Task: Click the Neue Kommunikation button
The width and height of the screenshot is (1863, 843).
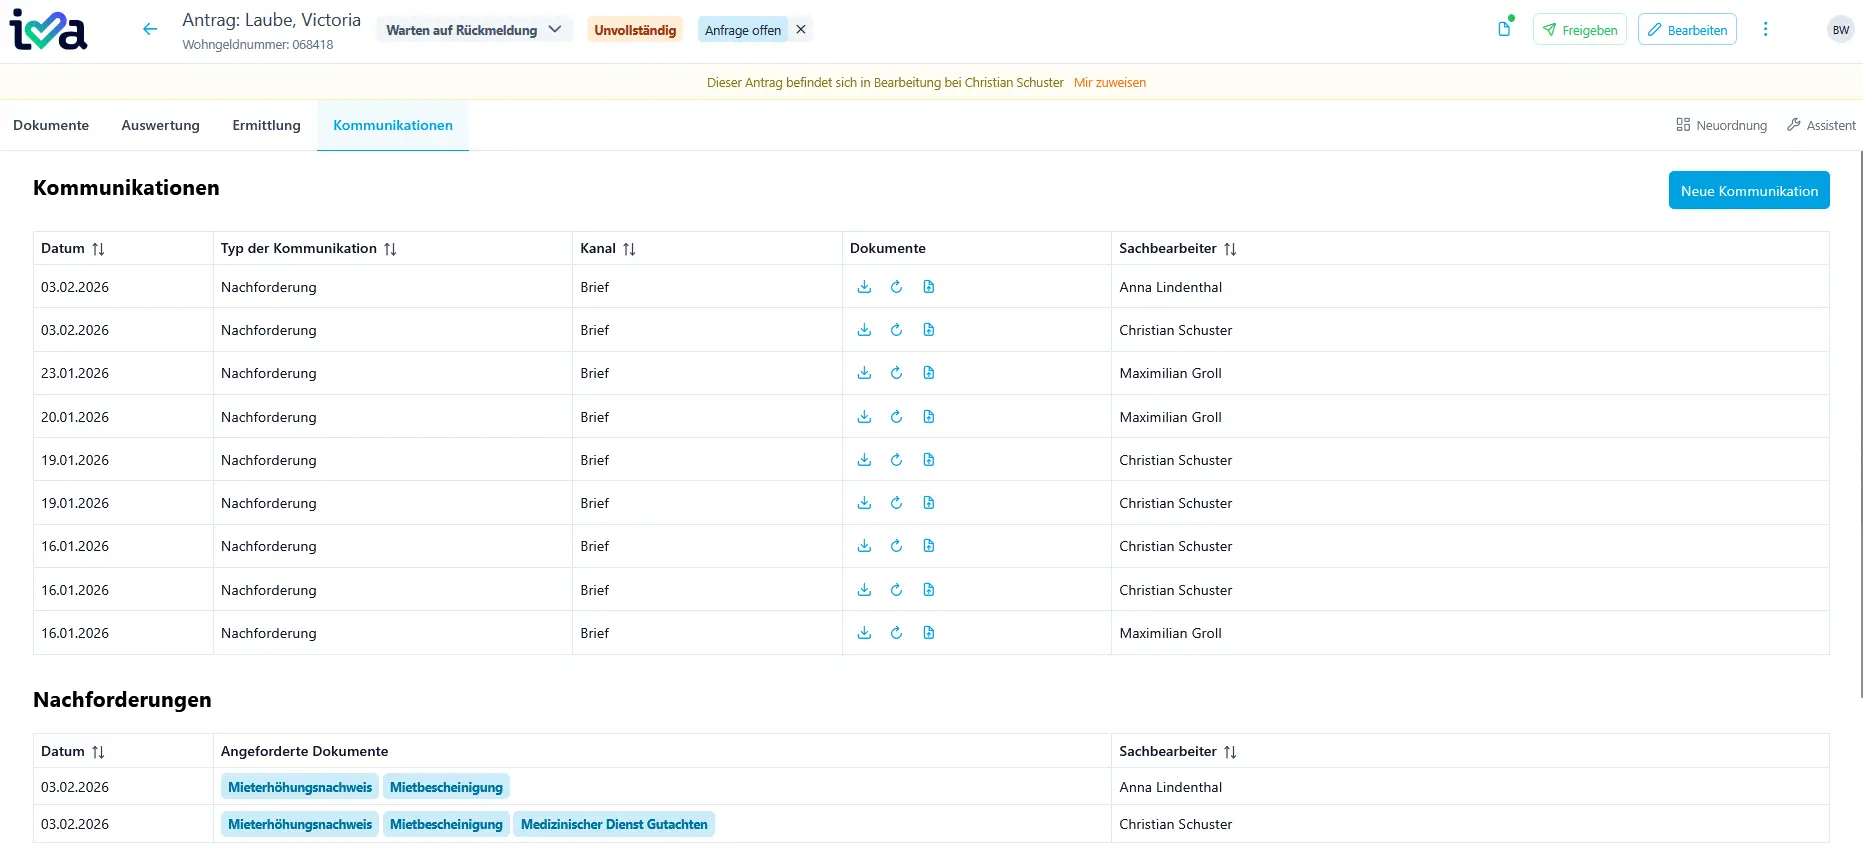Action: pyautogui.click(x=1748, y=191)
